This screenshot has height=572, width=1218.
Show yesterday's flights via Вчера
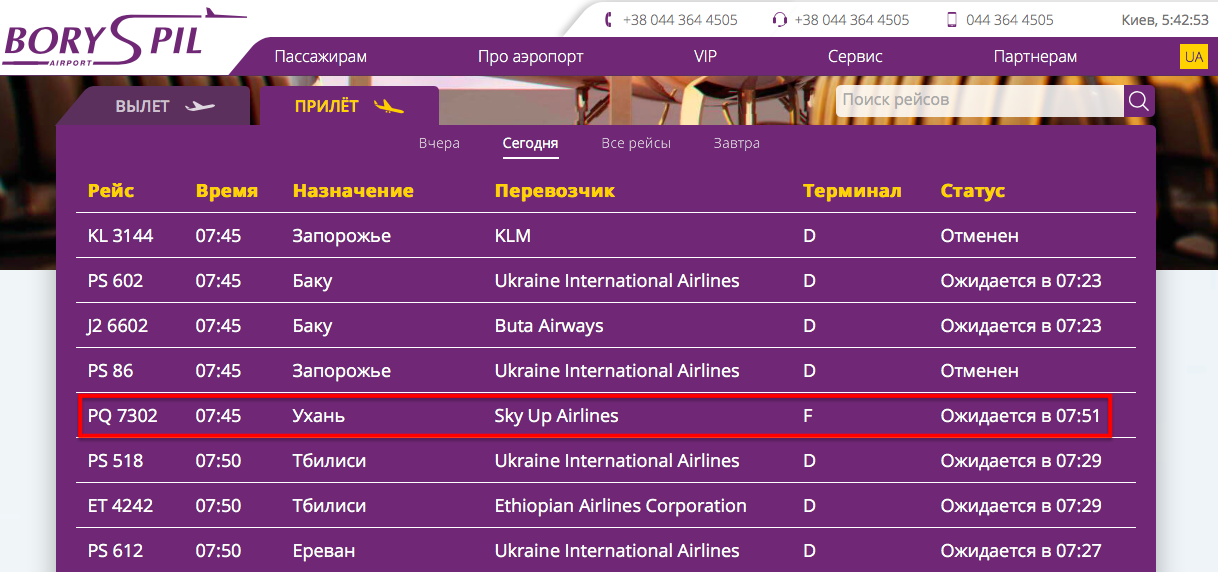[439, 143]
